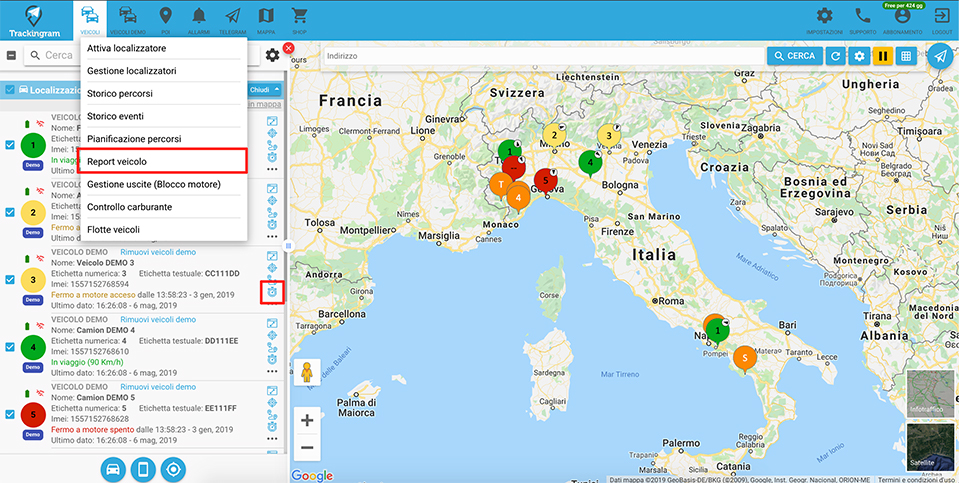Click report clock icon for Camion DEMO 5
Image resolution: width=959 pixels, height=483 pixels.
click(272, 427)
